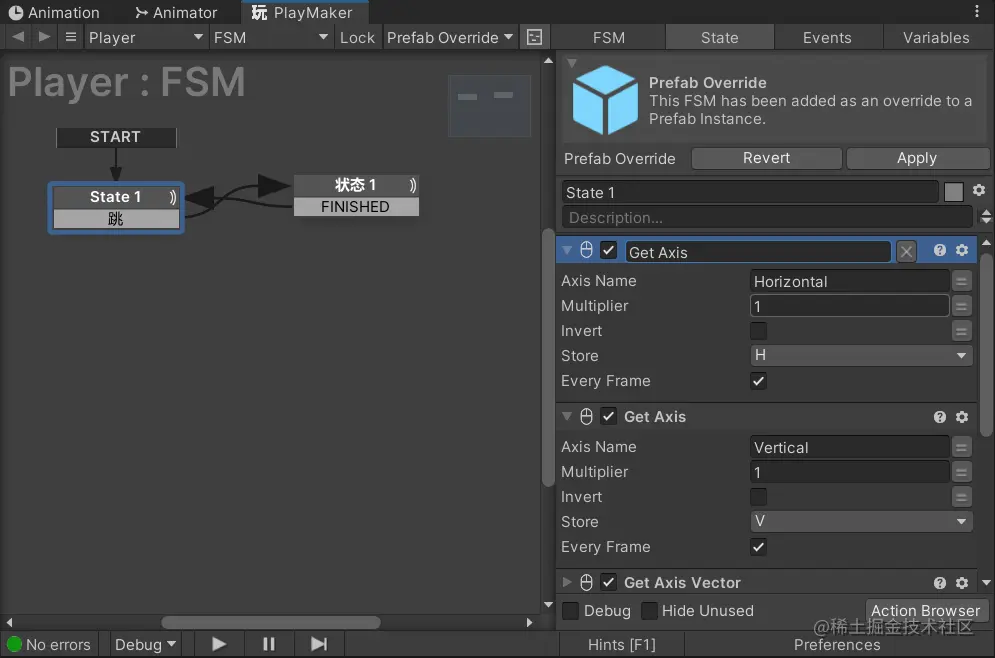
Task: Click the green No errors status indicator
Action: coord(15,645)
